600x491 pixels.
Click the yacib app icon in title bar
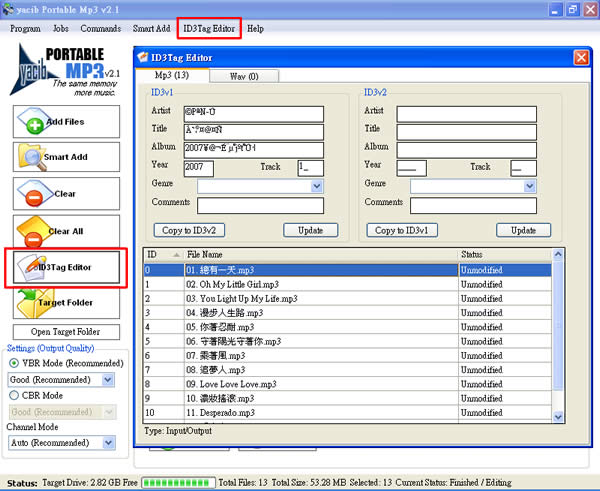8,9
